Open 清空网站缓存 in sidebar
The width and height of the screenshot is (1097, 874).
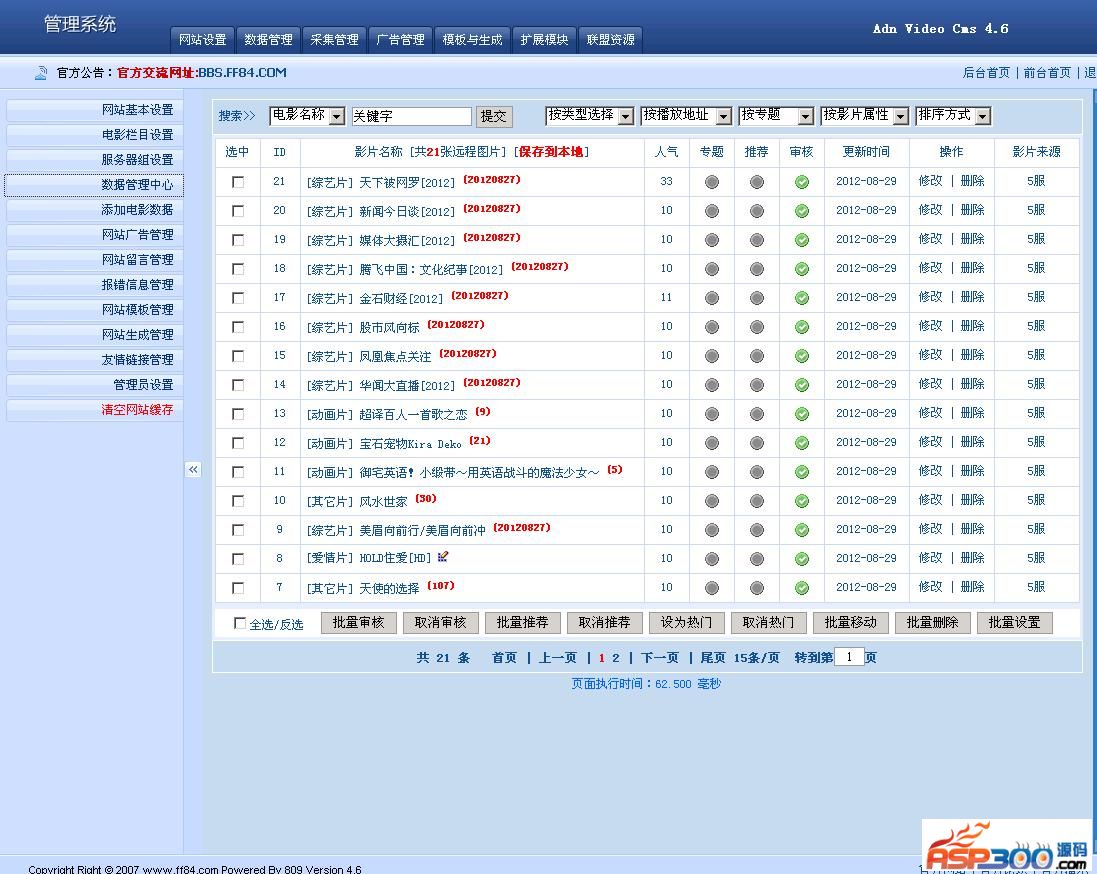click(x=94, y=409)
